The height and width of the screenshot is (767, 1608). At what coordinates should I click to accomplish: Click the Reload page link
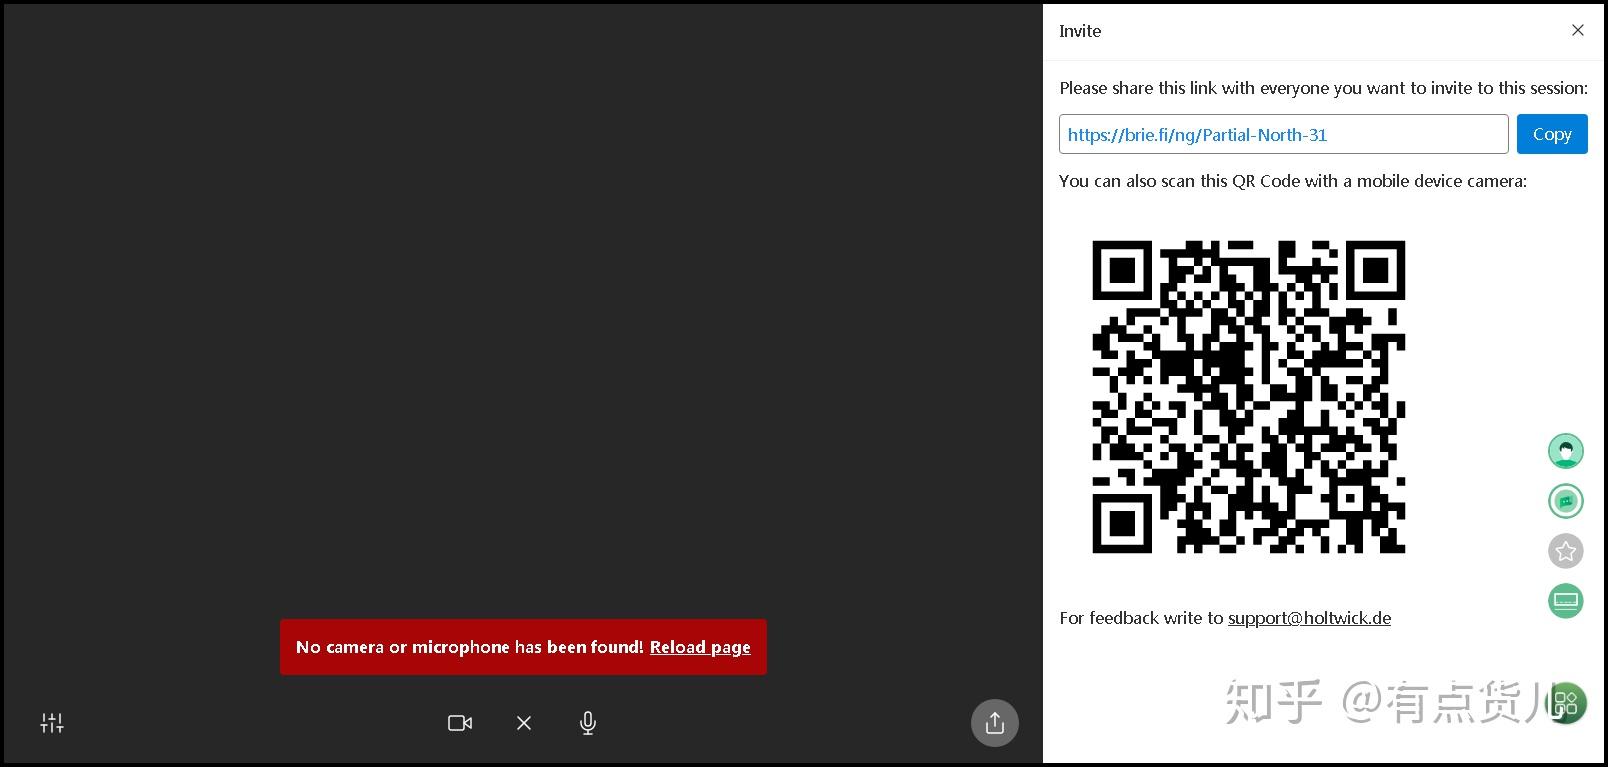[700, 647]
